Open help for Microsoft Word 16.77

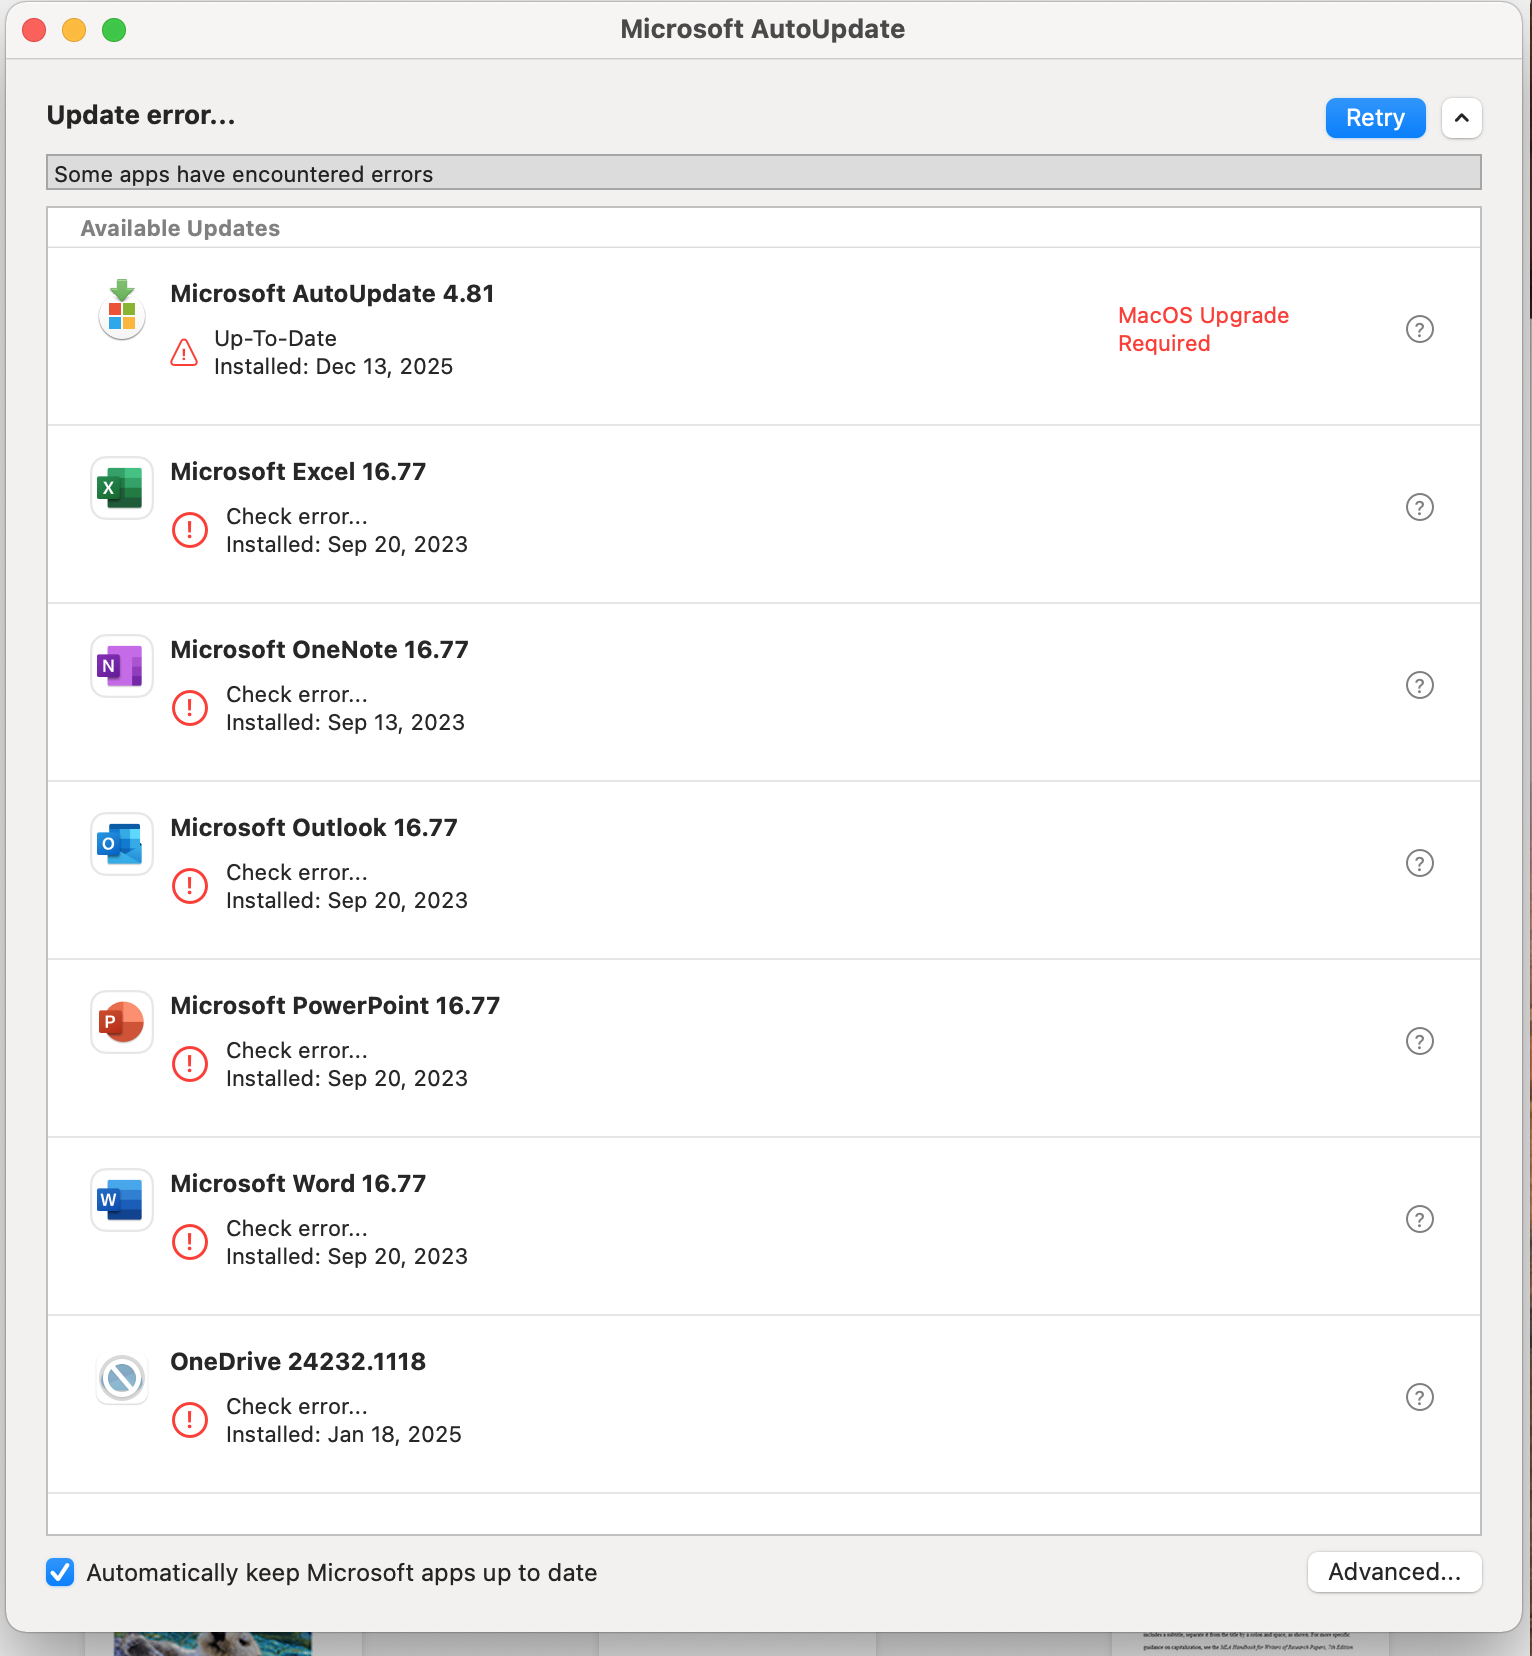coord(1420,1219)
